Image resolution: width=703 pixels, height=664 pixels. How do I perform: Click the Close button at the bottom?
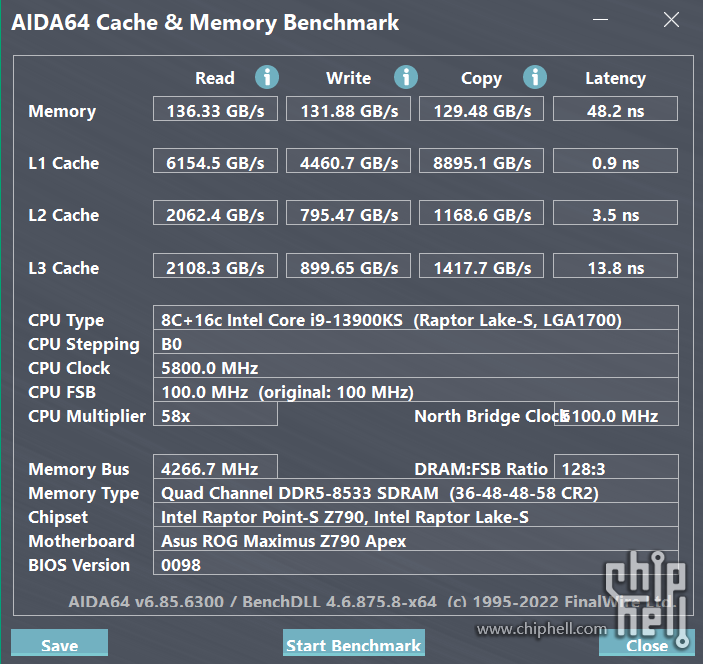point(647,643)
